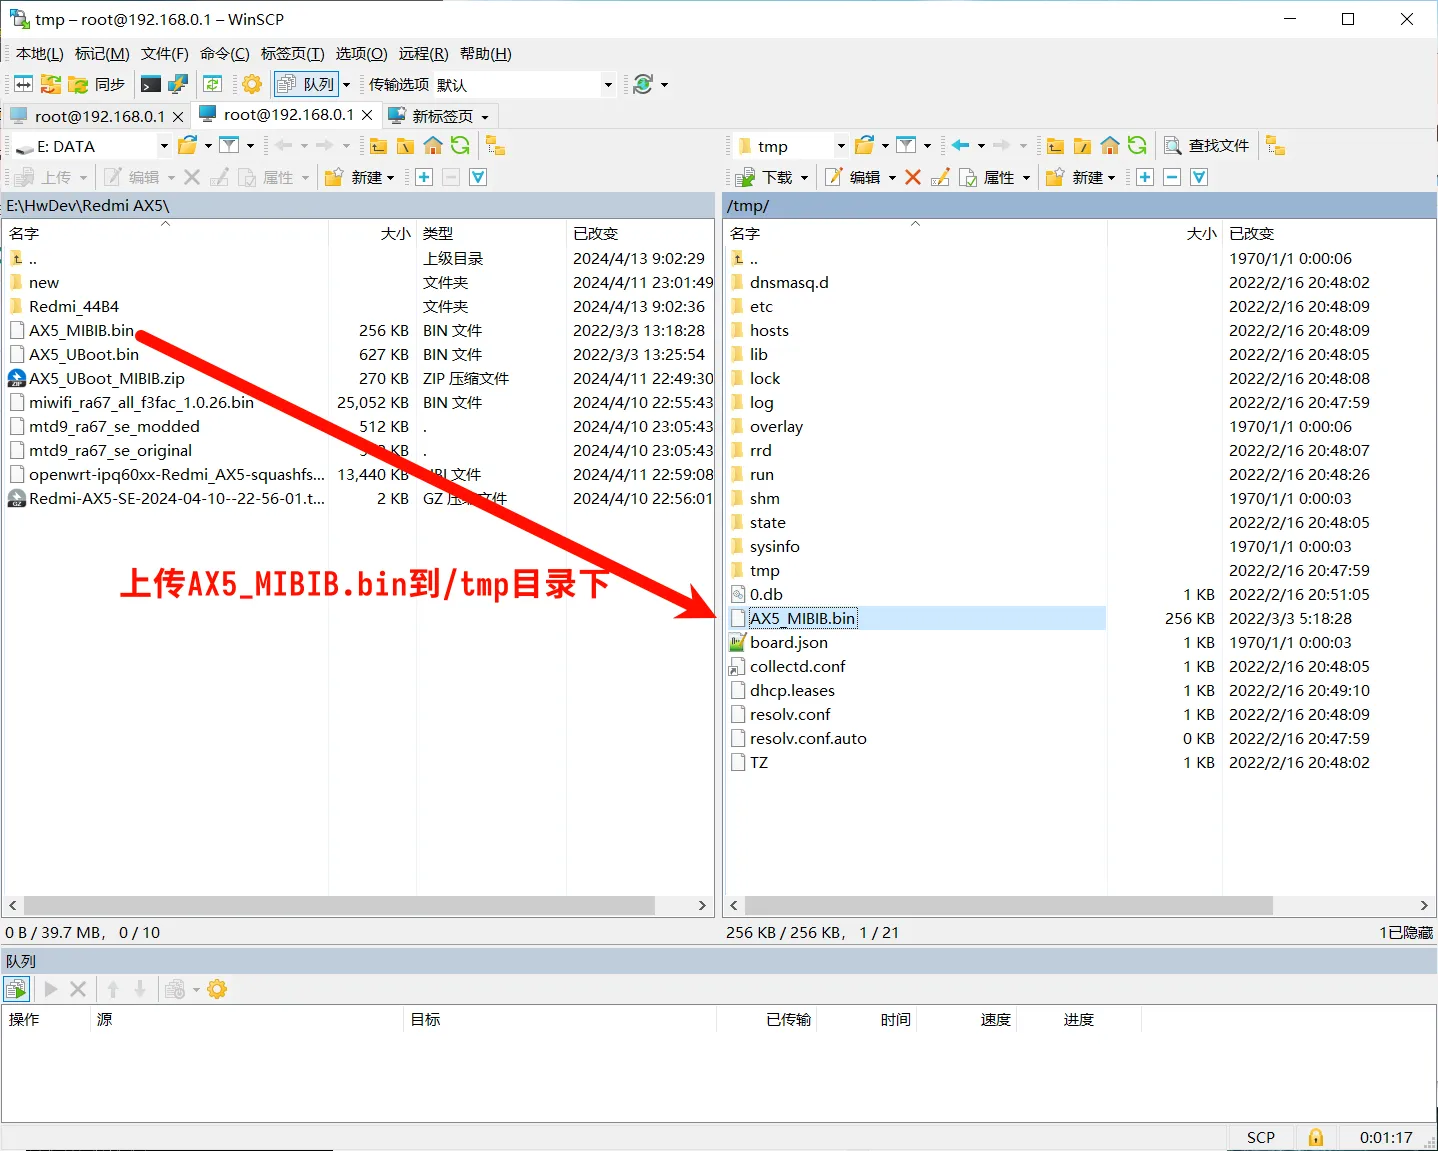The height and width of the screenshot is (1151, 1438).
Task: Go to local parent directory icon
Action: pos(378,146)
